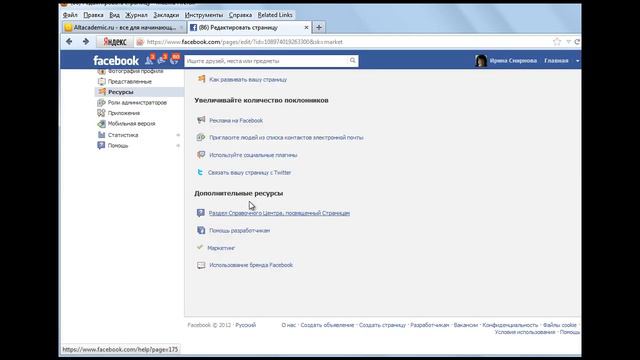Open the Вид menu

(114, 15)
